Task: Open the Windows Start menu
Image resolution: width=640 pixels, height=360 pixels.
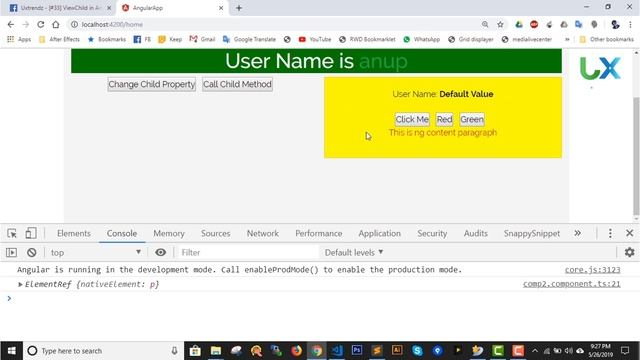Action: click(x=11, y=351)
